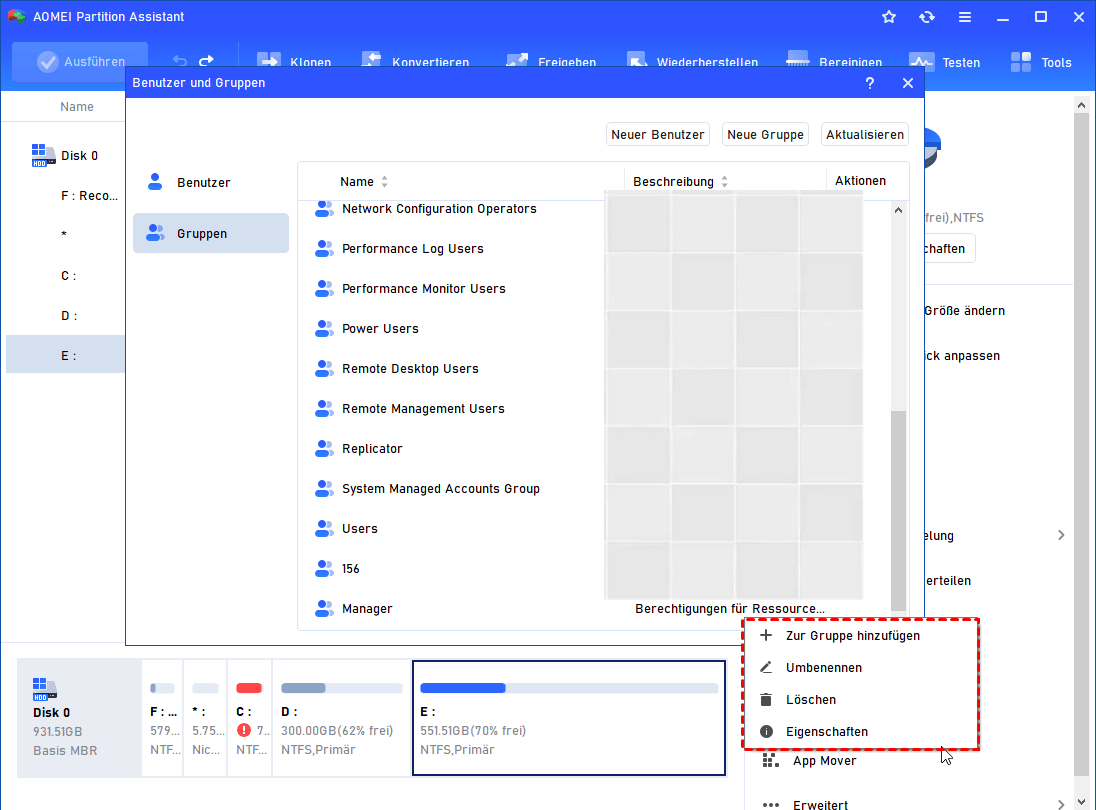The height and width of the screenshot is (810, 1096).
Task: Sort by Name column arrows
Action: click(x=384, y=182)
